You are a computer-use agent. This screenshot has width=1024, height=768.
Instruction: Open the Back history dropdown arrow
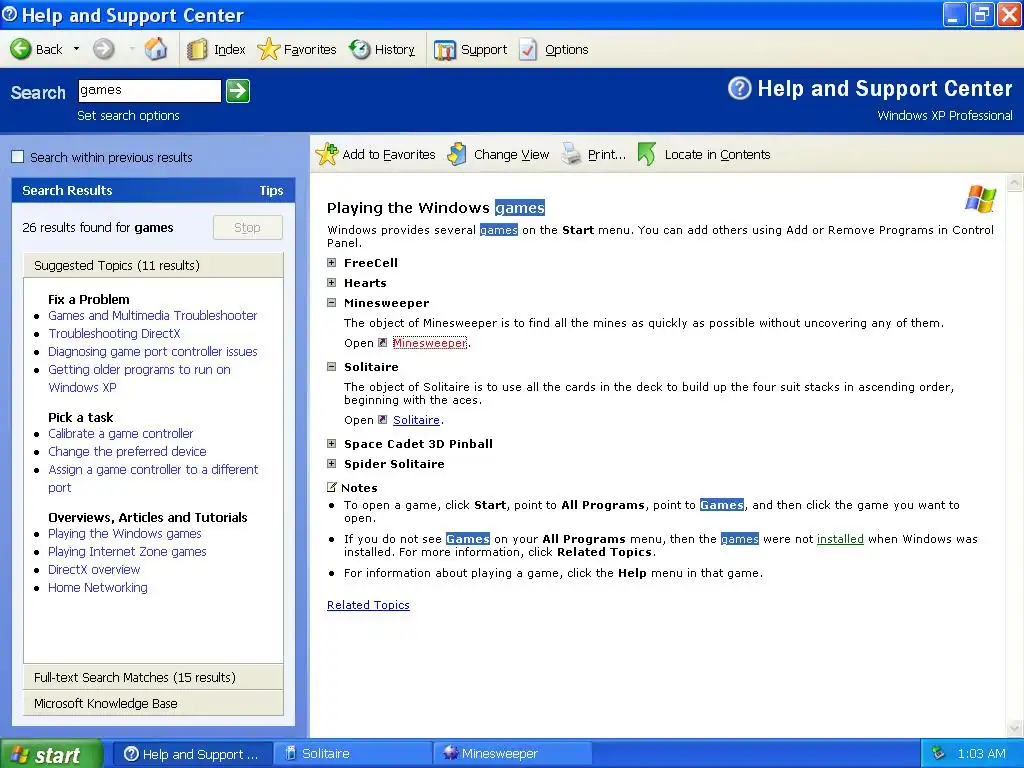pyautogui.click(x=76, y=49)
